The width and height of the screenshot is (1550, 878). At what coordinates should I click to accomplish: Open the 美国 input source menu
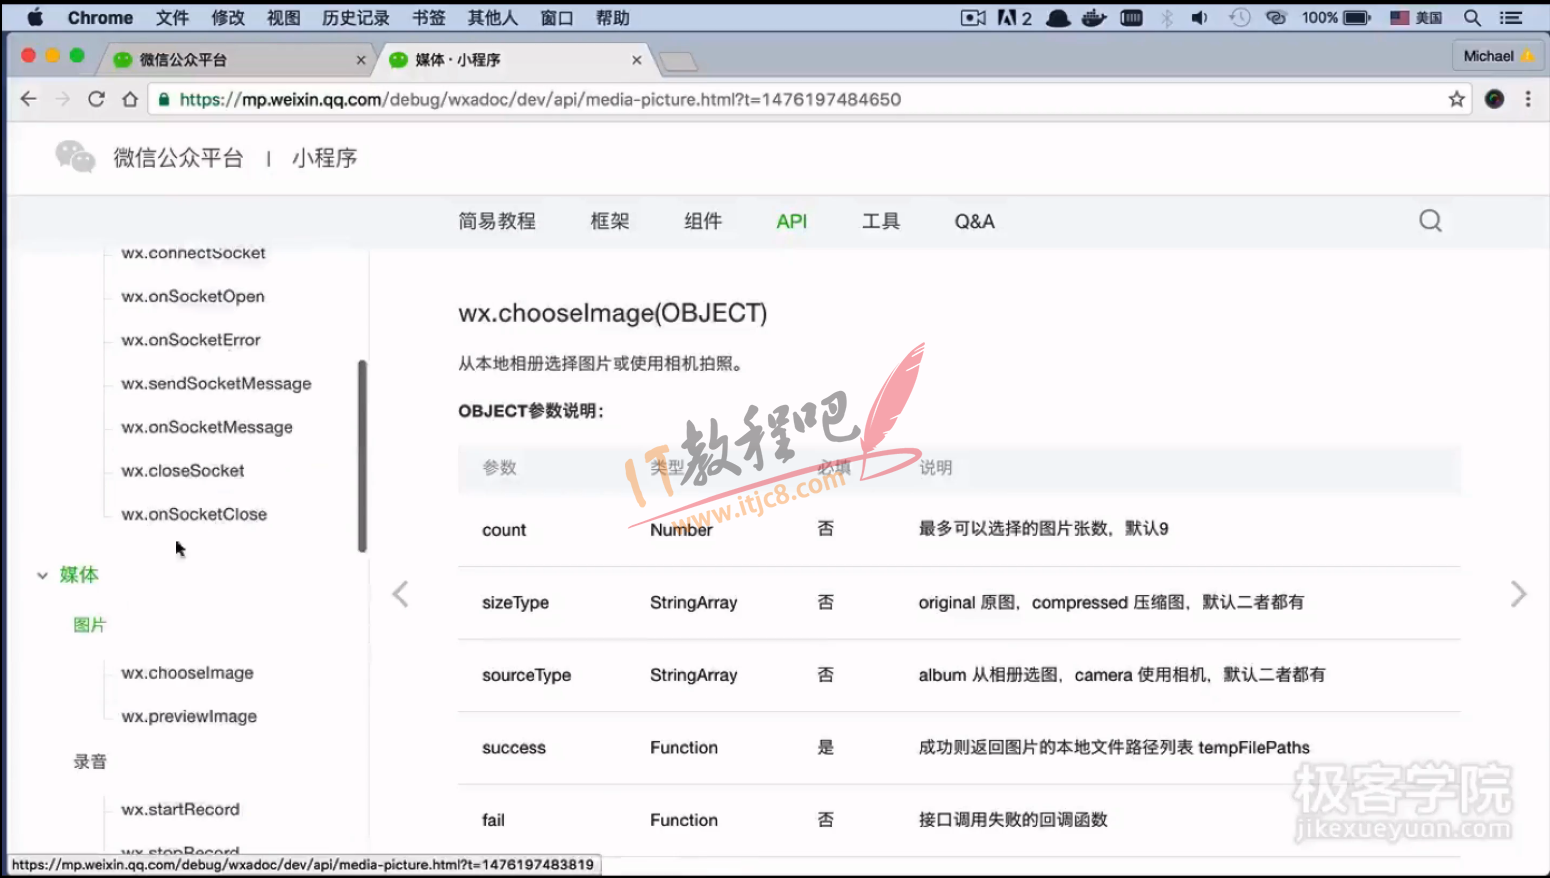click(1416, 18)
